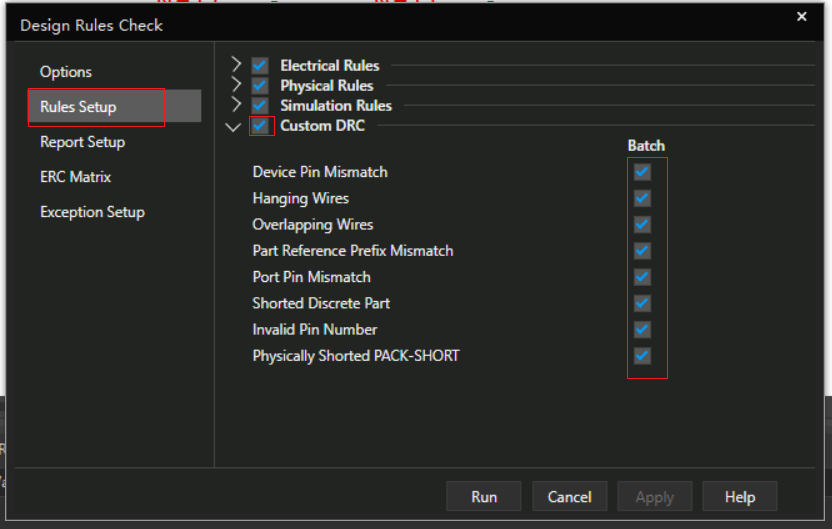
Task: Close the Design Rules Check dialog
Action: point(802,16)
